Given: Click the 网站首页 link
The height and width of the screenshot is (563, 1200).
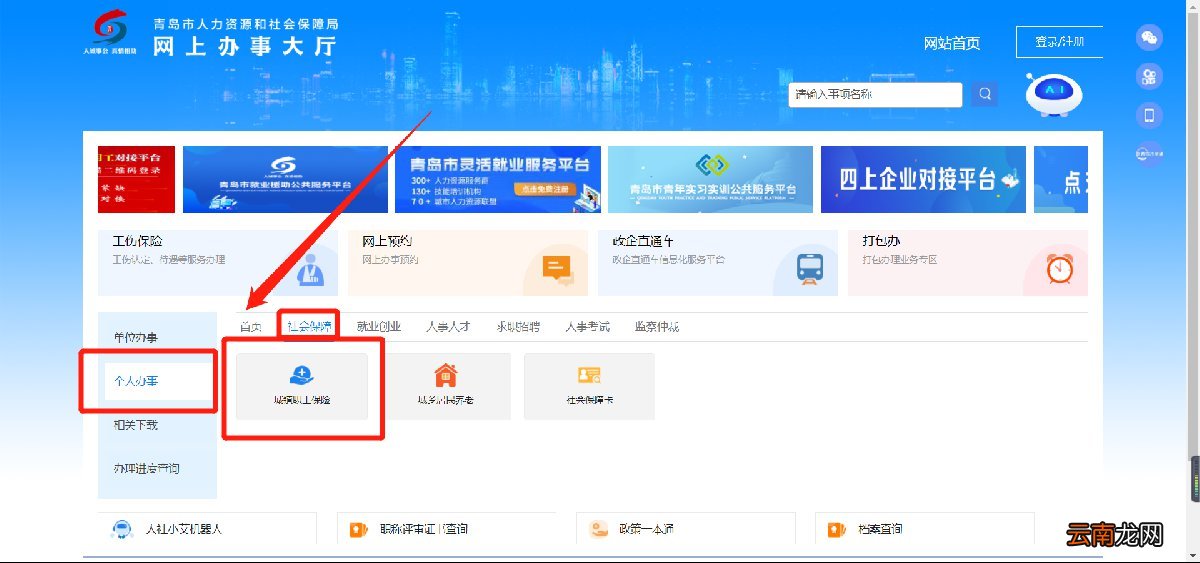Looking at the screenshot, I should point(952,43).
